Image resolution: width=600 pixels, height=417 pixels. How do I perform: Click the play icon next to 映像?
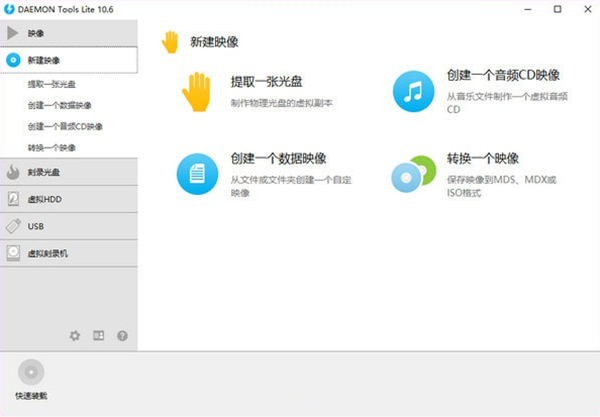(x=13, y=33)
